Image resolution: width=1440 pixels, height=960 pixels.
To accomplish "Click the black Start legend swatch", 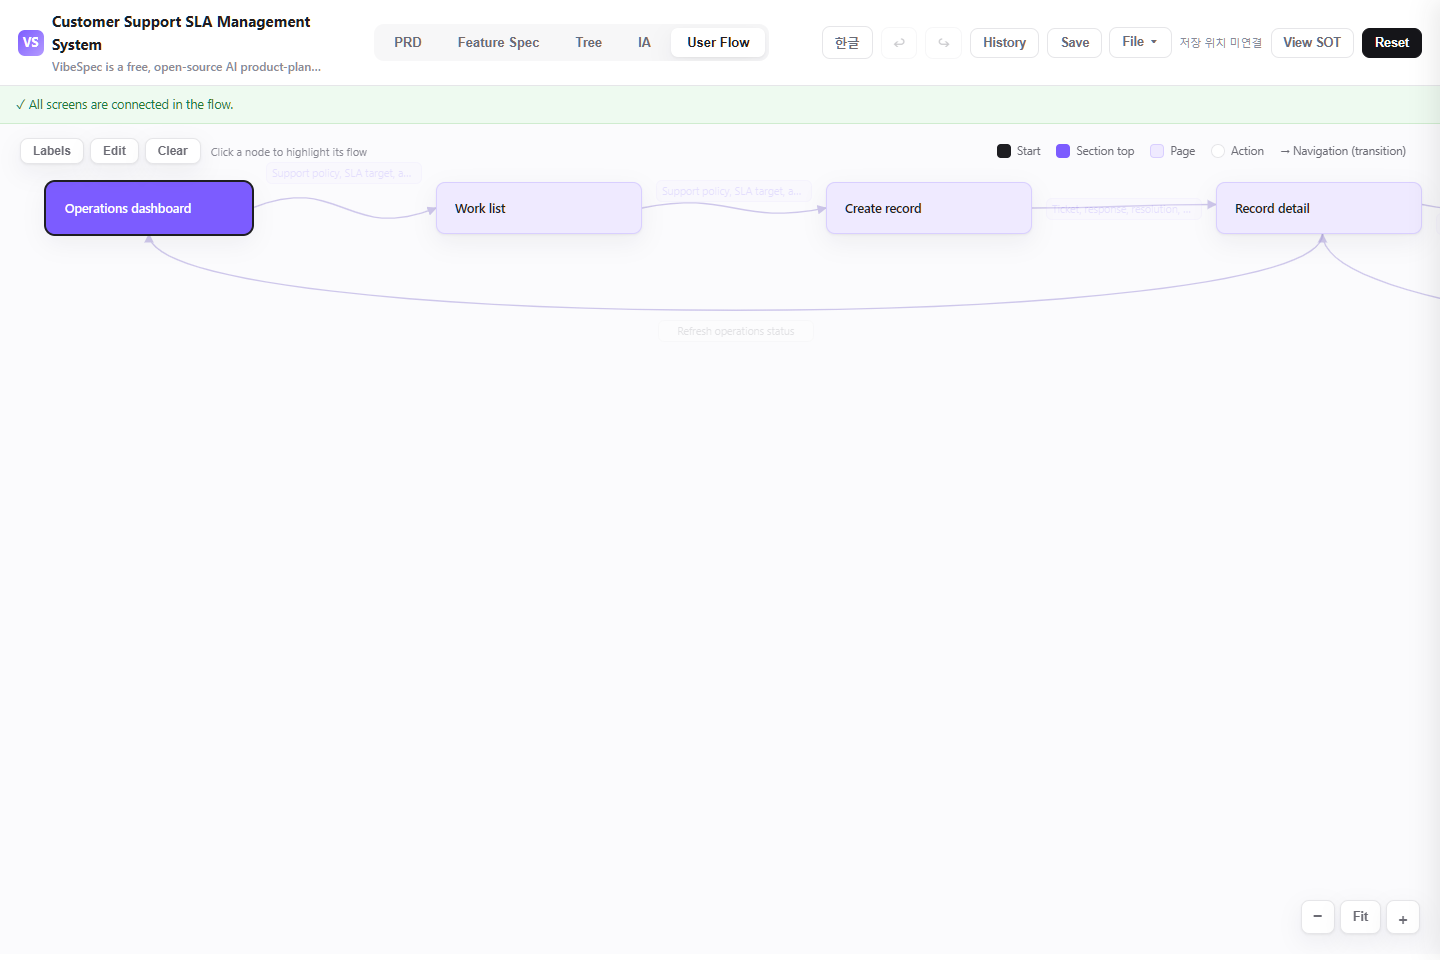I will (1004, 151).
